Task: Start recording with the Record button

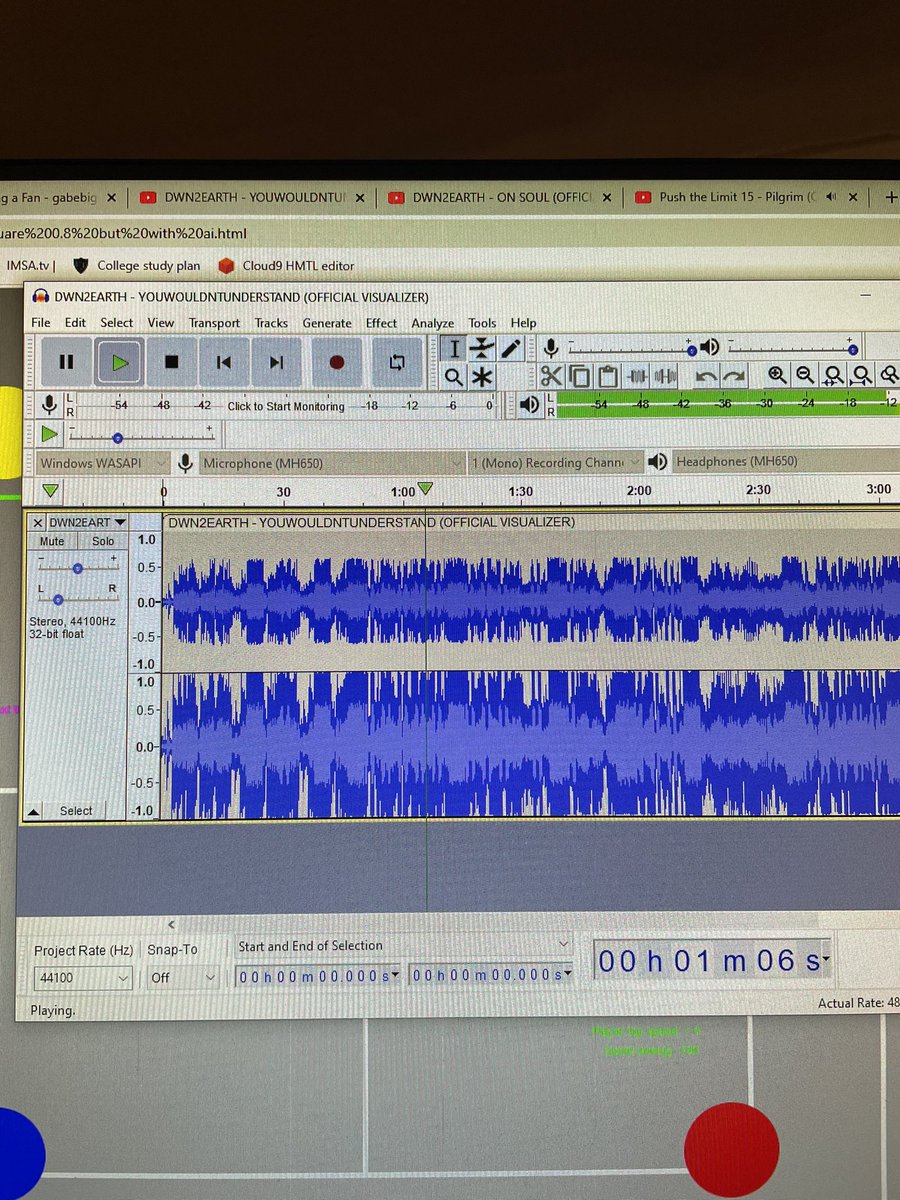Action: pos(337,362)
